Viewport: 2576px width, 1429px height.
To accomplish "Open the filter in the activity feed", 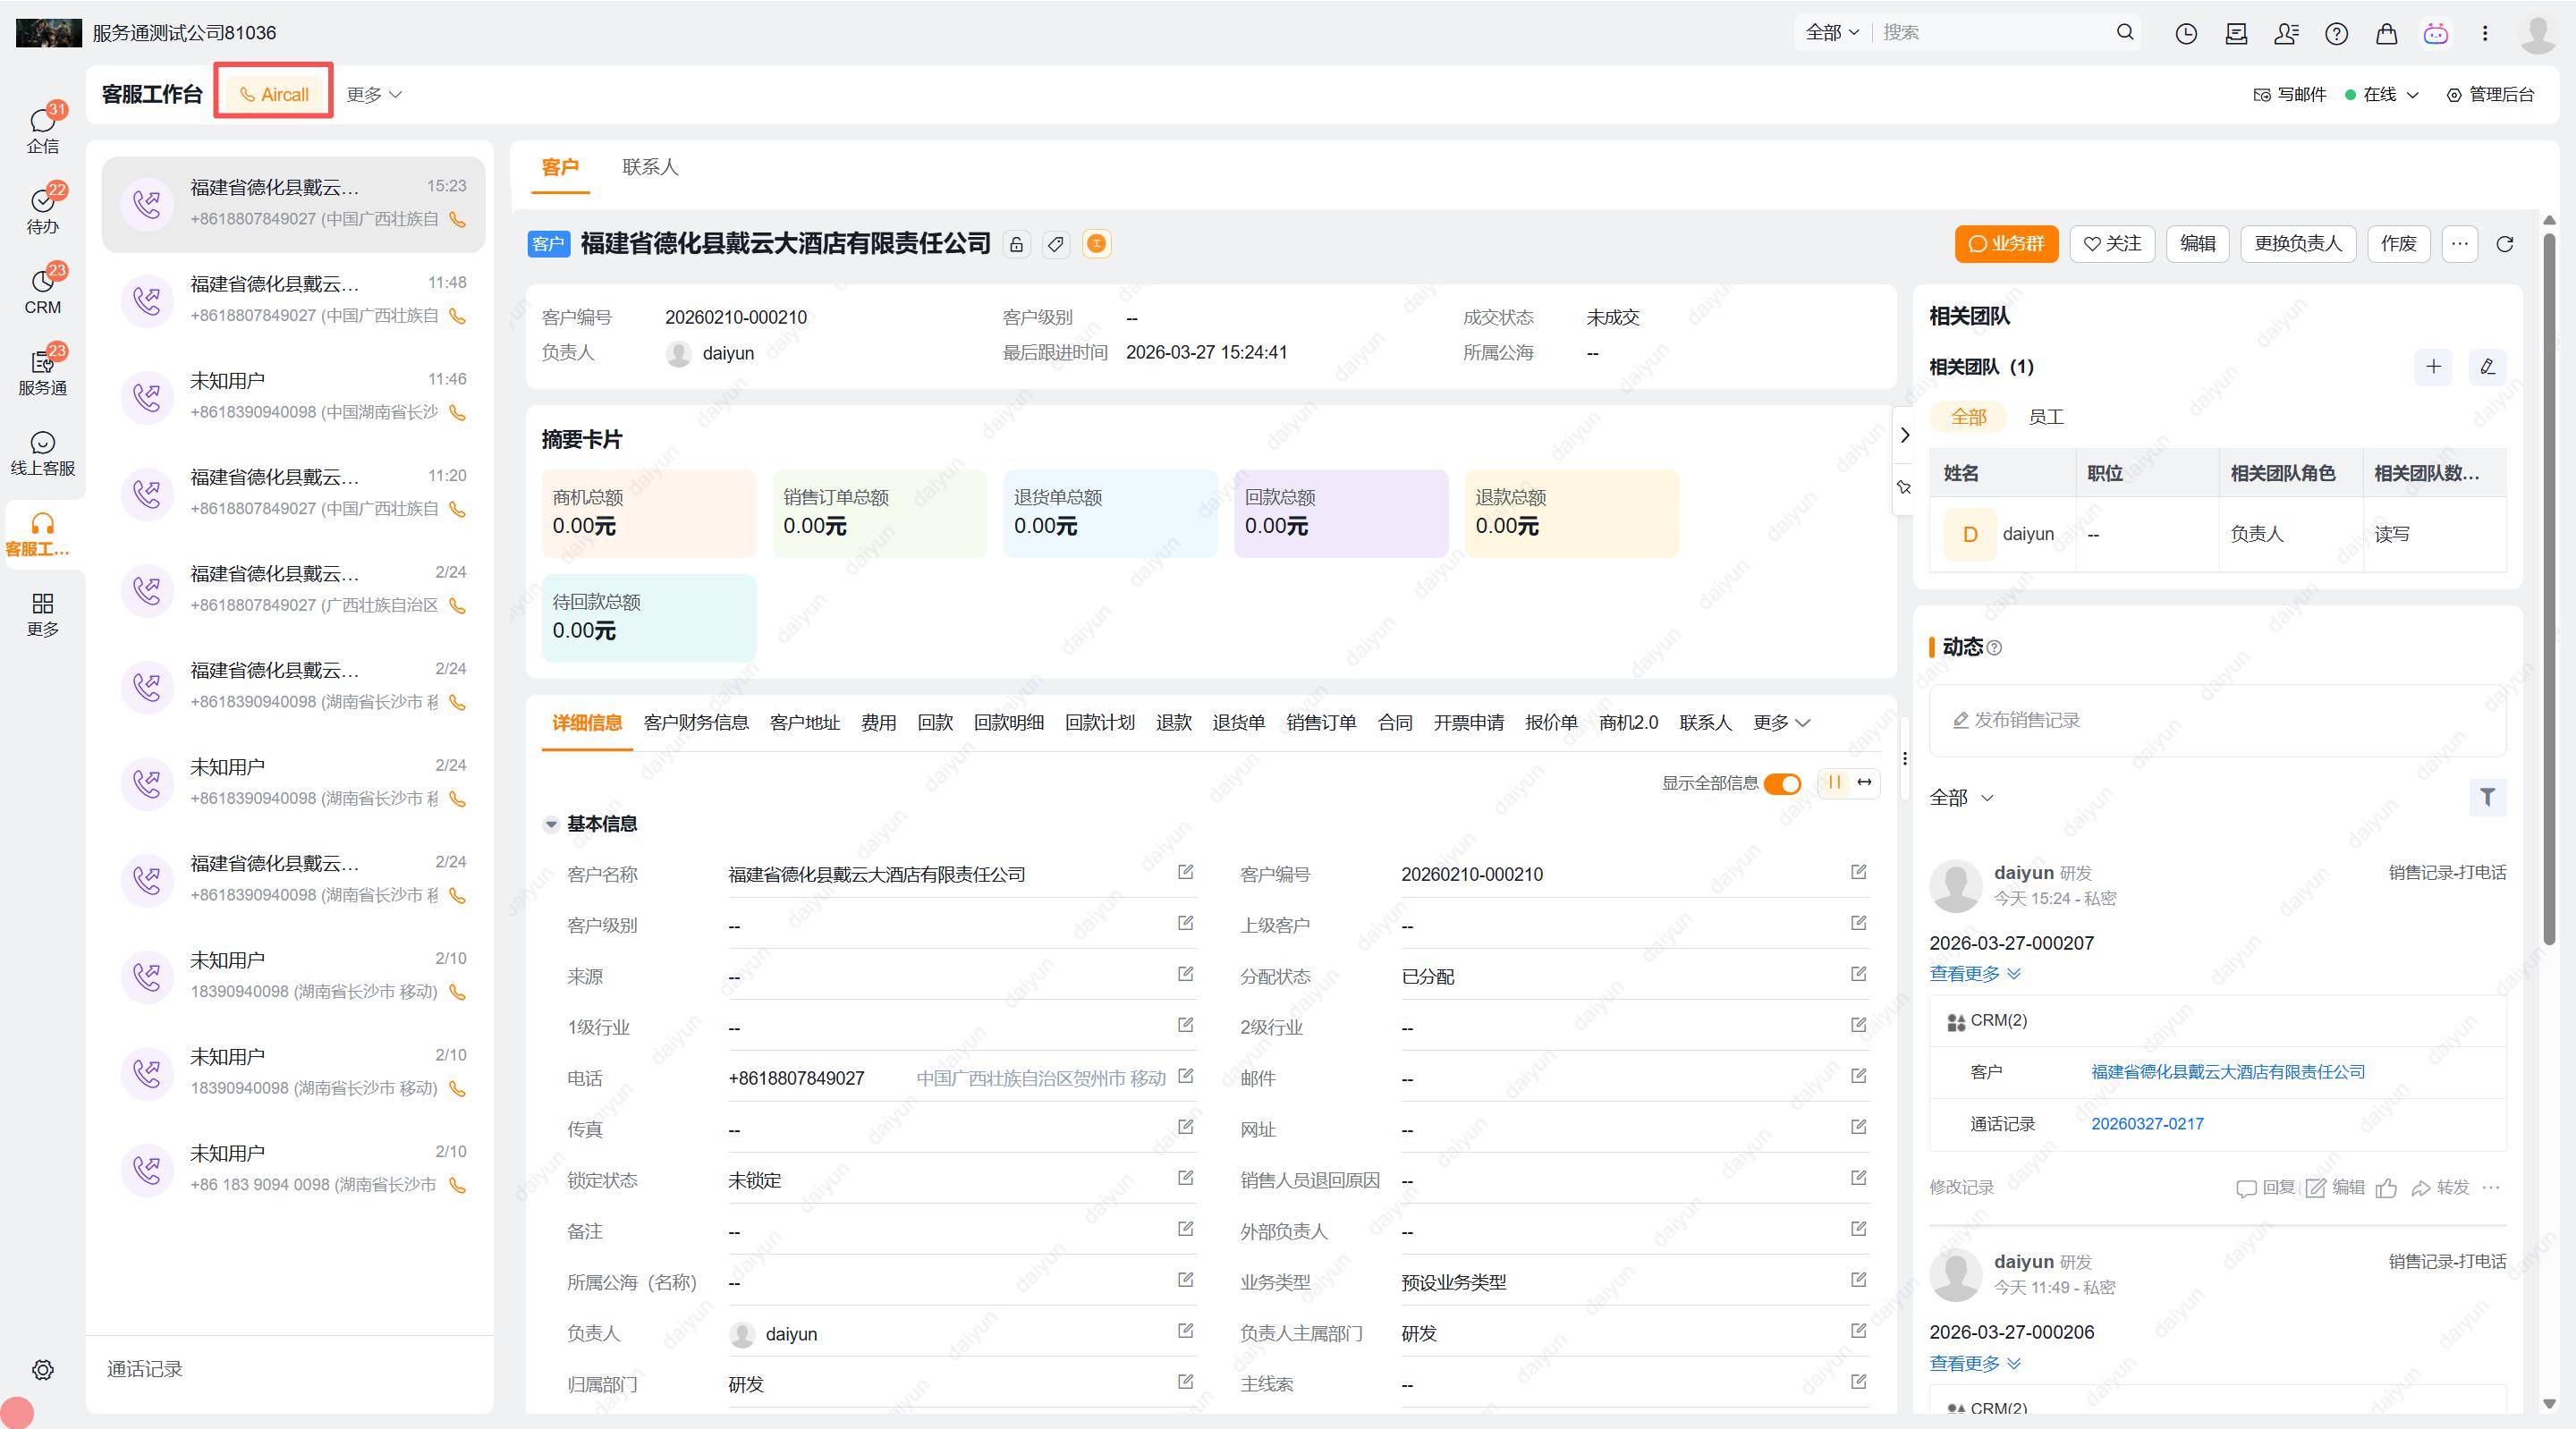I will [x=2487, y=797].
